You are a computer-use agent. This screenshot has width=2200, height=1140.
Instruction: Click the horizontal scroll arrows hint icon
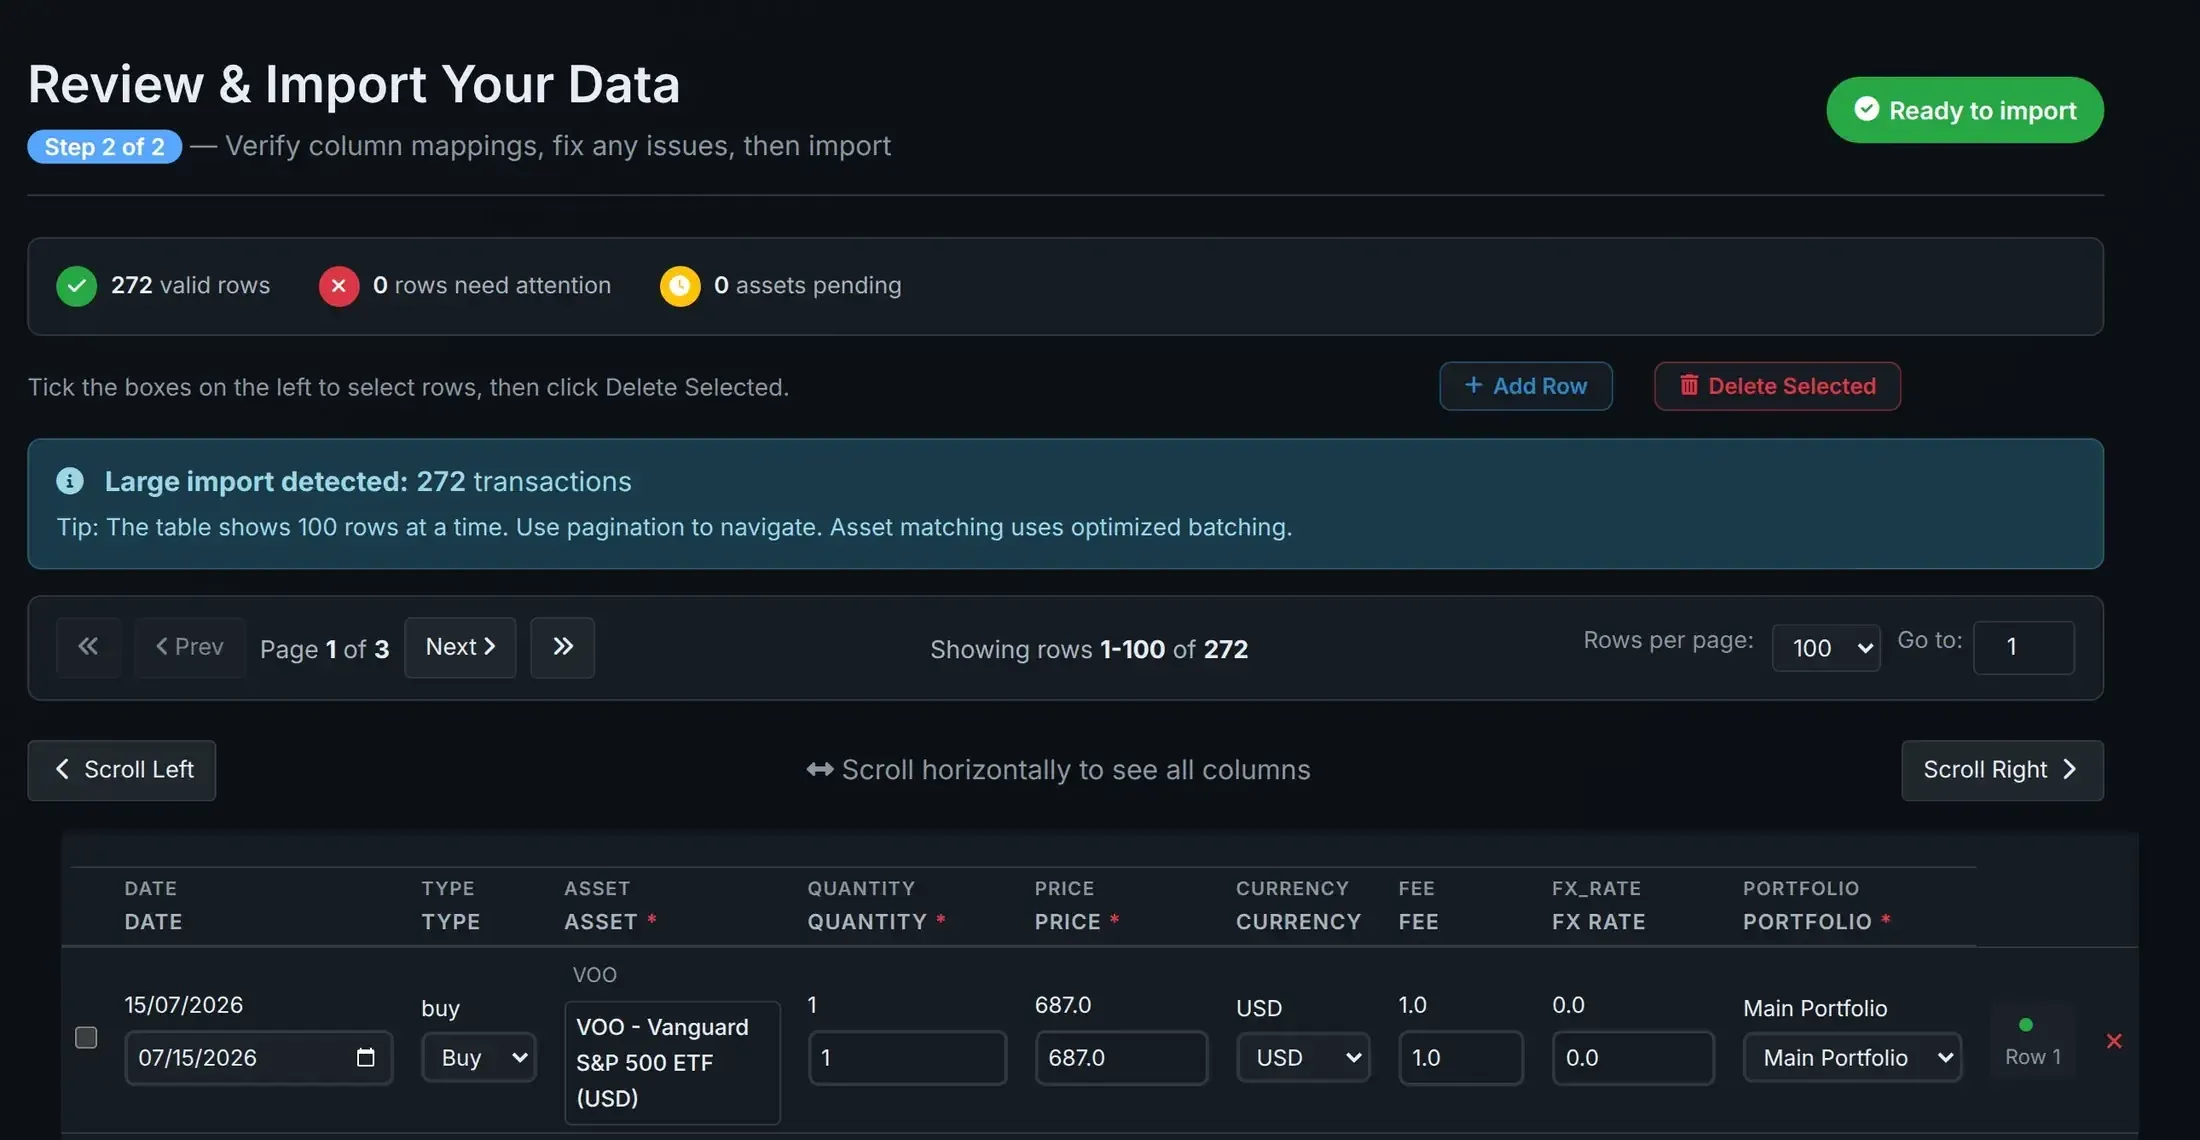(820, 769)
